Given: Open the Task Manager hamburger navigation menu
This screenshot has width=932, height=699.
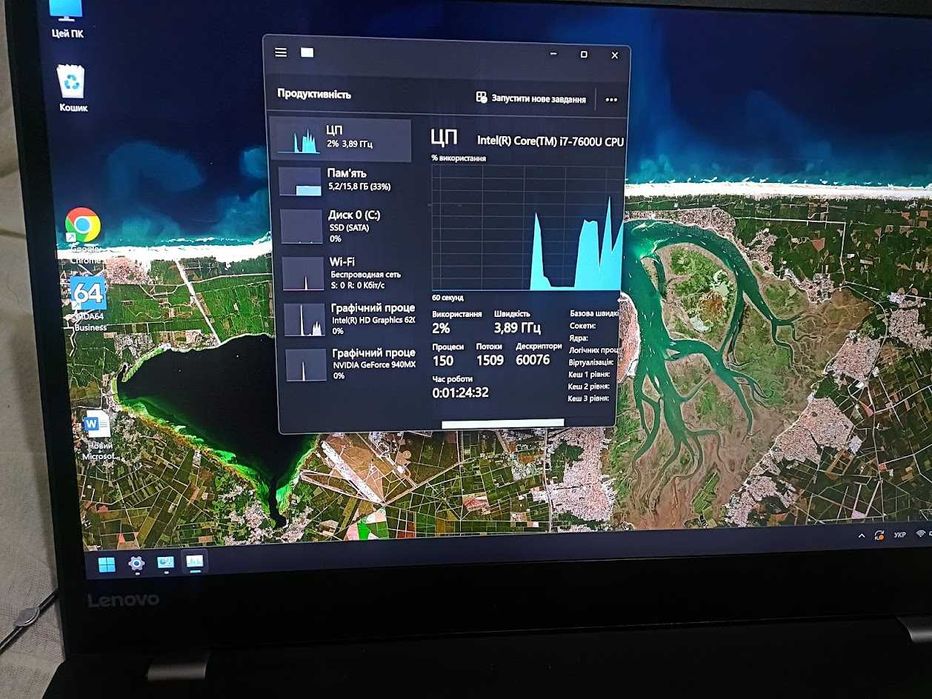Looking at the screenshot, I should [x=281, y=52].
